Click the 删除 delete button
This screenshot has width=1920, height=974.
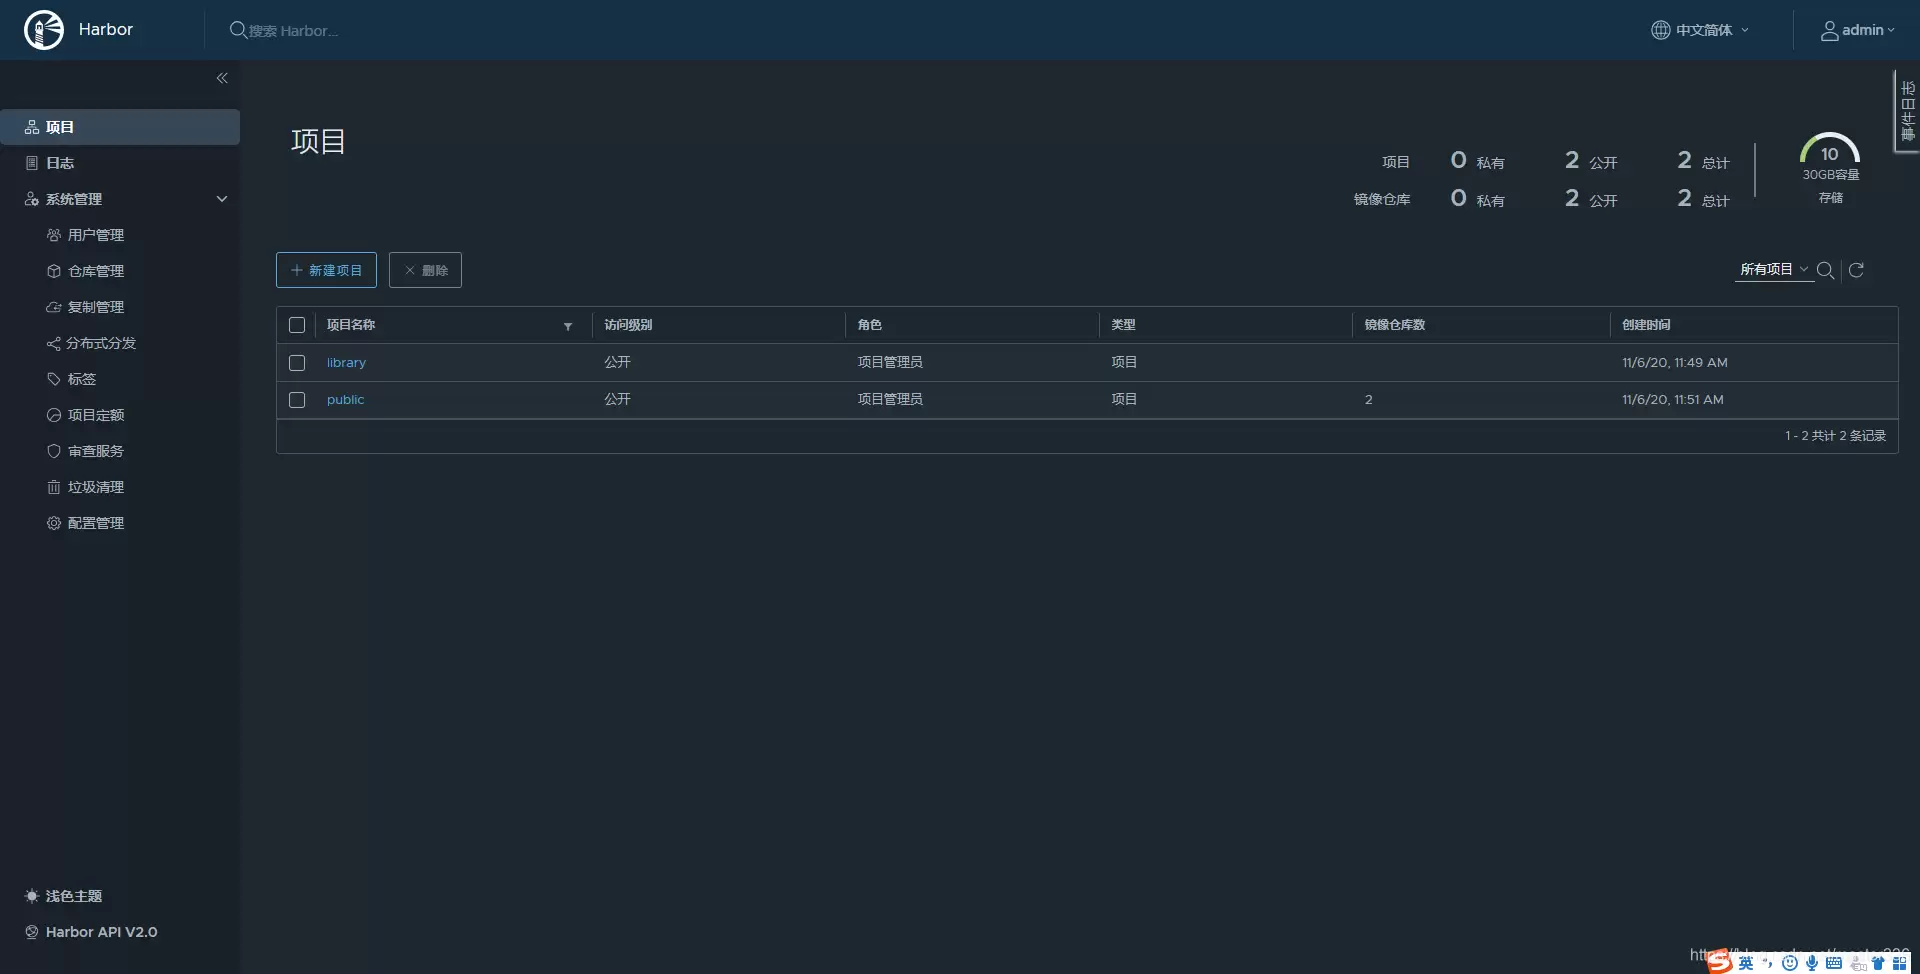(x=425, y=270)
